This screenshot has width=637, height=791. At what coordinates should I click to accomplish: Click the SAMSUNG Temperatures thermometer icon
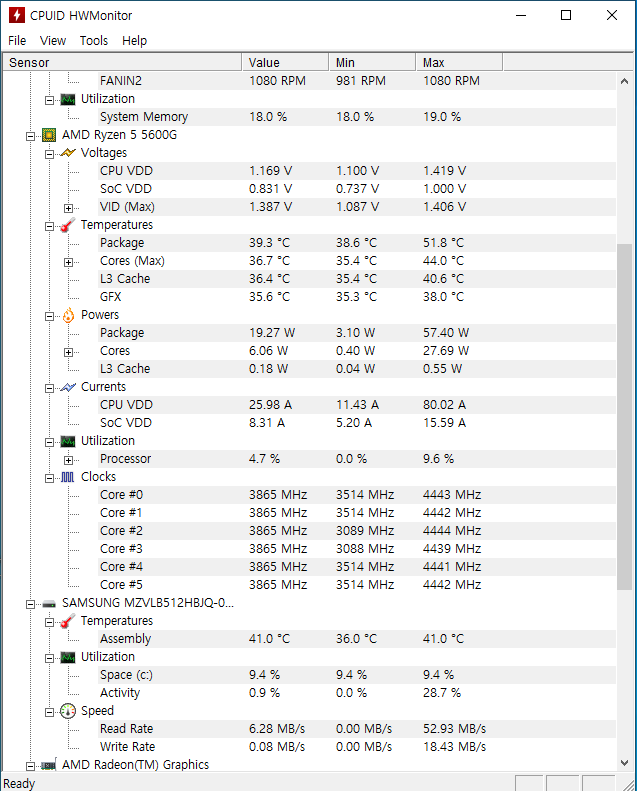pyautogui.click(x=68, y=621)
